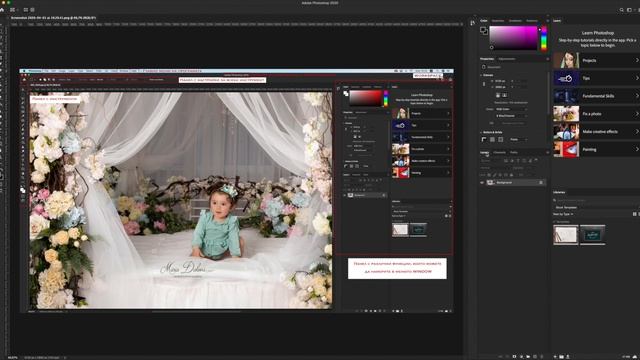Open Fix a photo in Learn panel
The image size is (640, 360).
(x=596, y=114)
